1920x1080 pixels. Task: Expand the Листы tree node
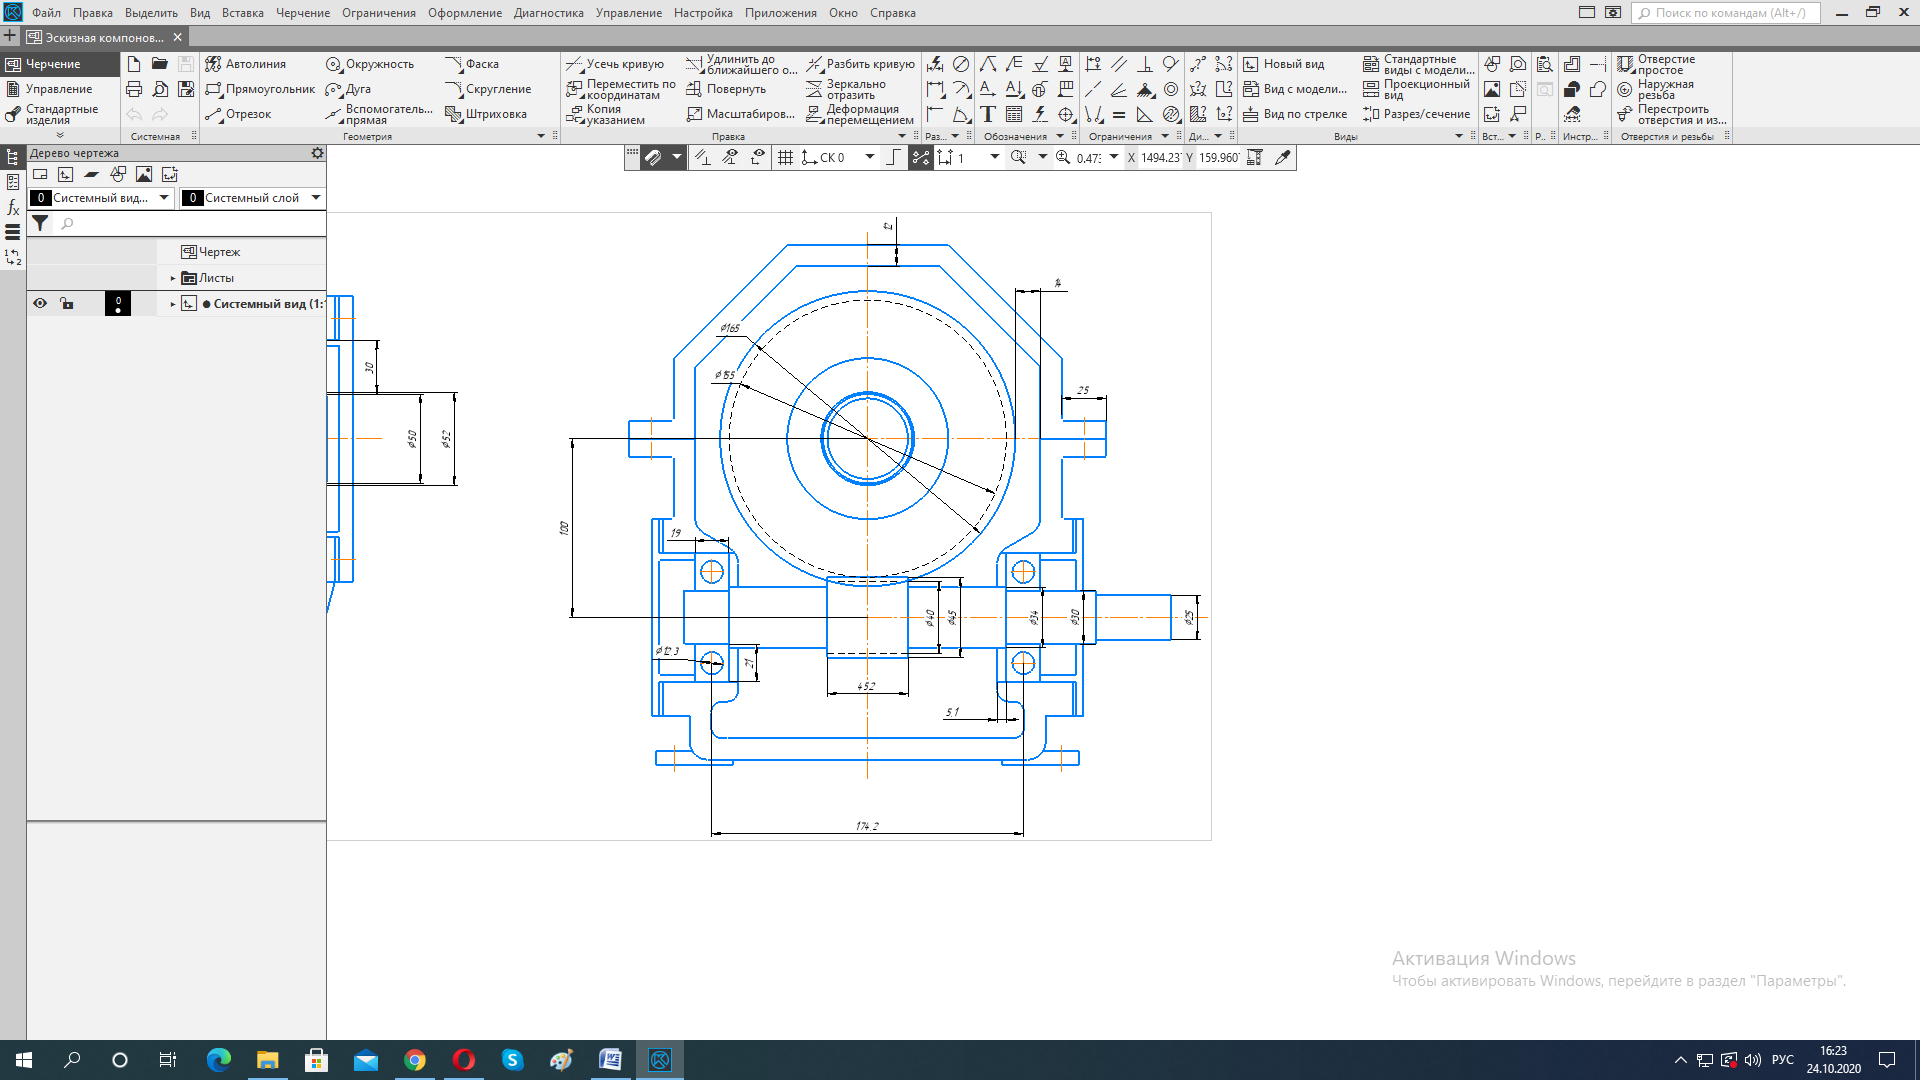(173, 278)
